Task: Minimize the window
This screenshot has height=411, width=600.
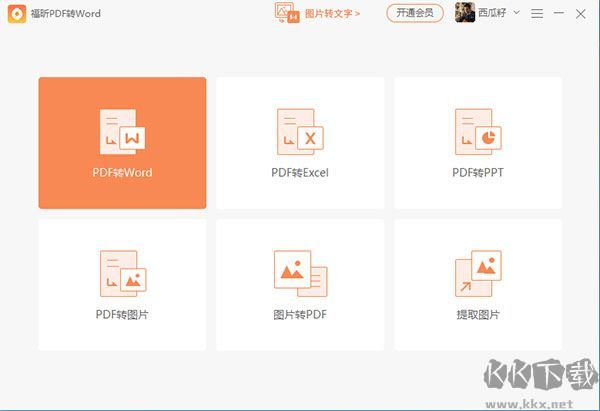Action: (559, 13)
